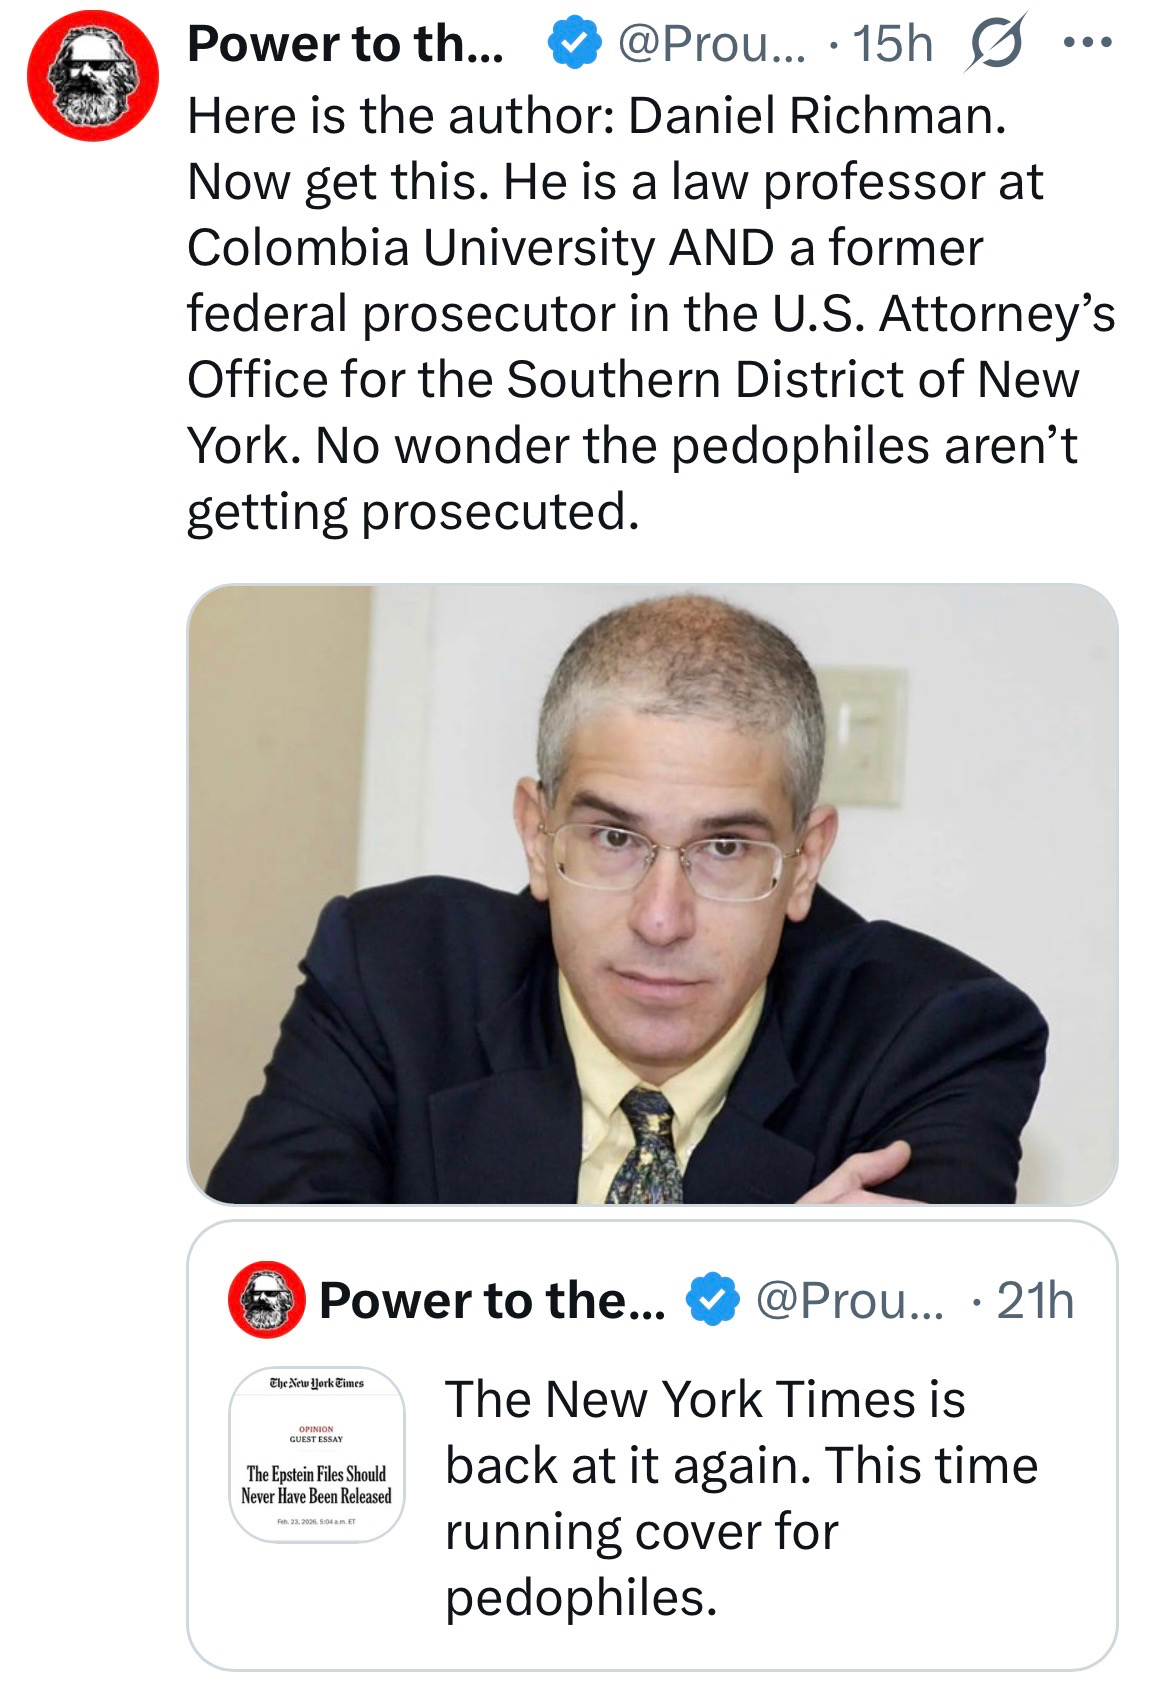Click the "Power to th..." display name
The height and width of the screenshot is (1689, 1176).
tap(345, 44)
